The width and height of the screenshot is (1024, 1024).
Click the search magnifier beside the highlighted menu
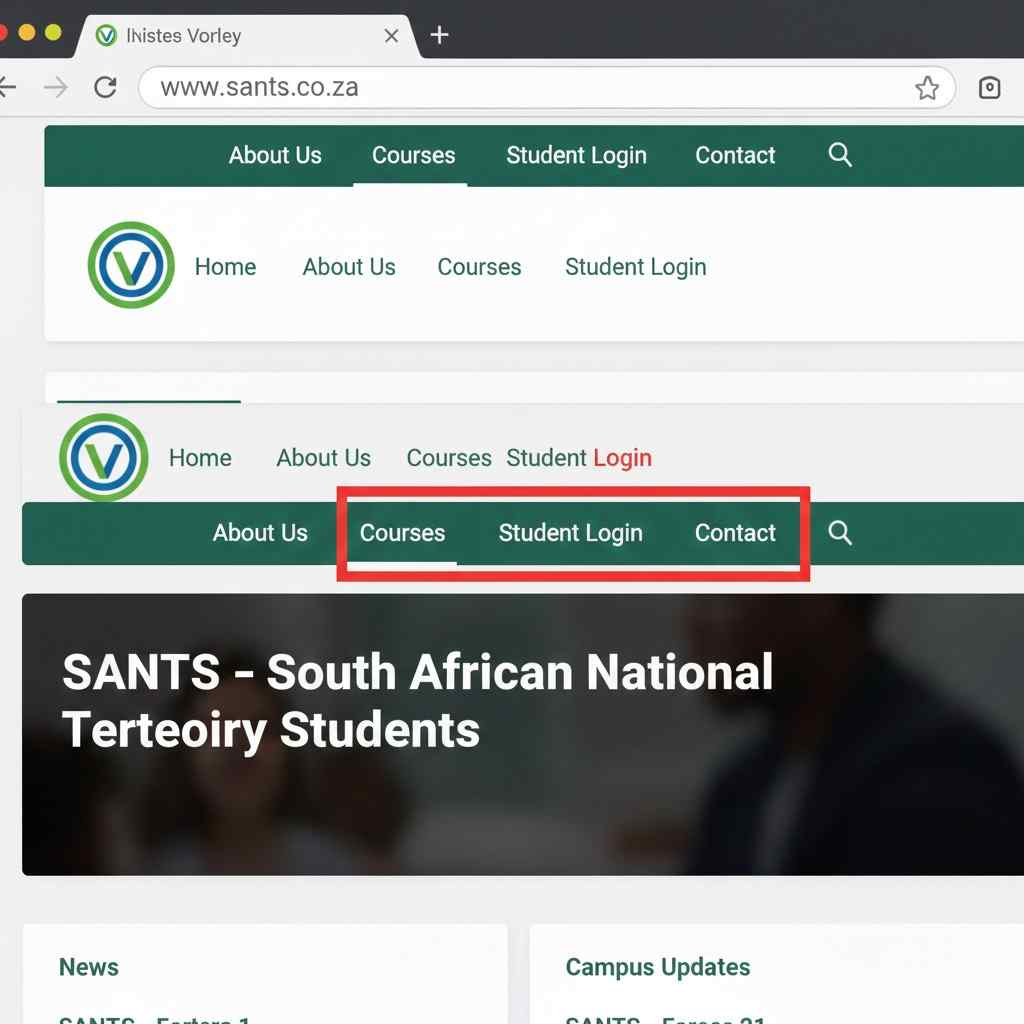point(839,533)
